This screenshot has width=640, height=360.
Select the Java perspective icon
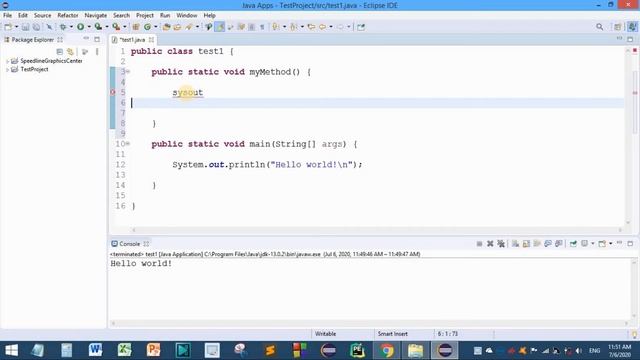pyautogui.click(x=632, y=27)
